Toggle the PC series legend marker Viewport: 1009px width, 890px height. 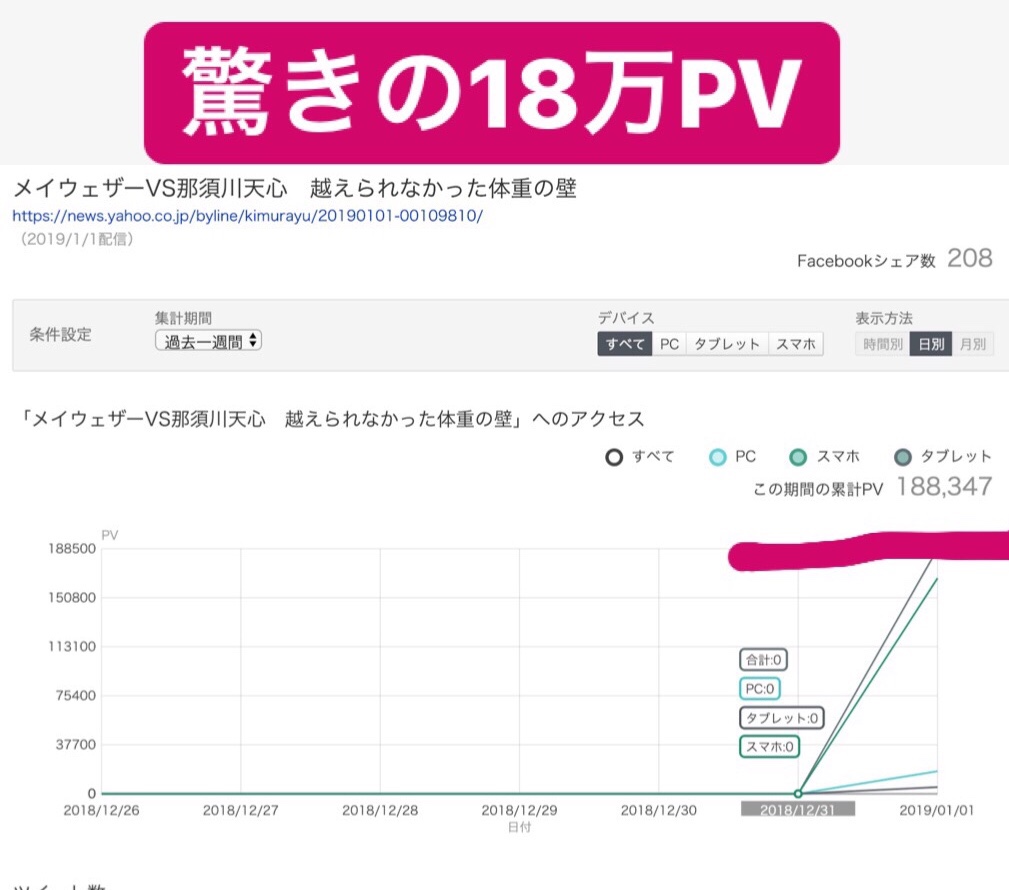coord(717,457)
